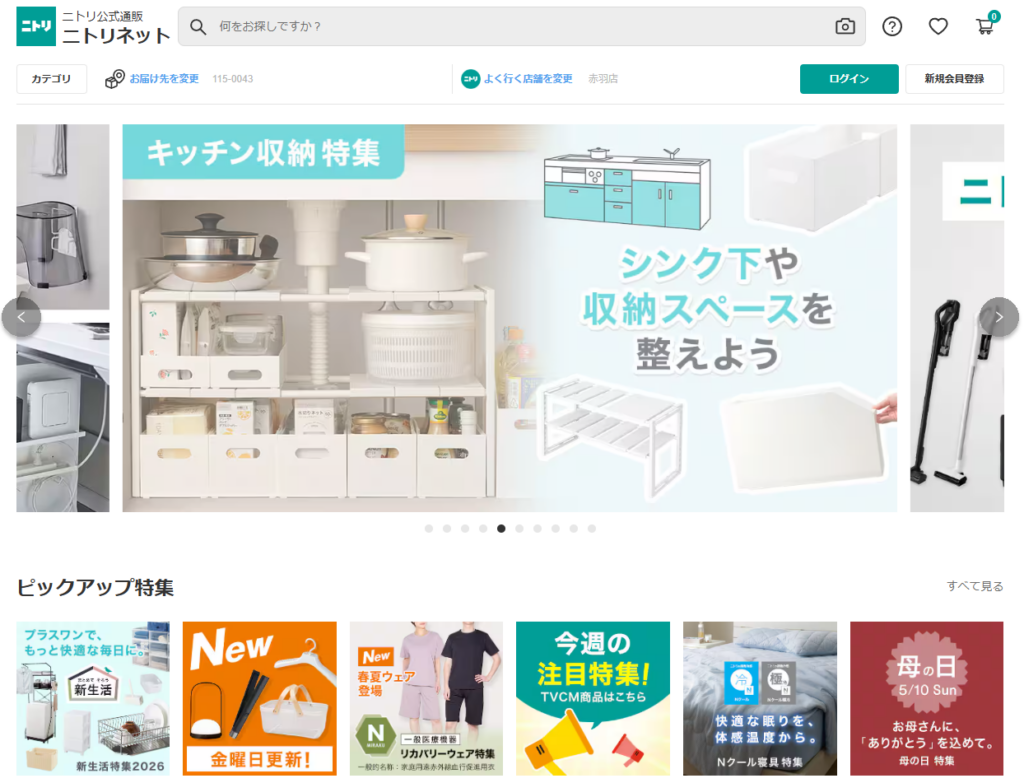Viewport: 1024px width, 783px height.
Task: Click the ログイン login button
Action: click(849, 78)
